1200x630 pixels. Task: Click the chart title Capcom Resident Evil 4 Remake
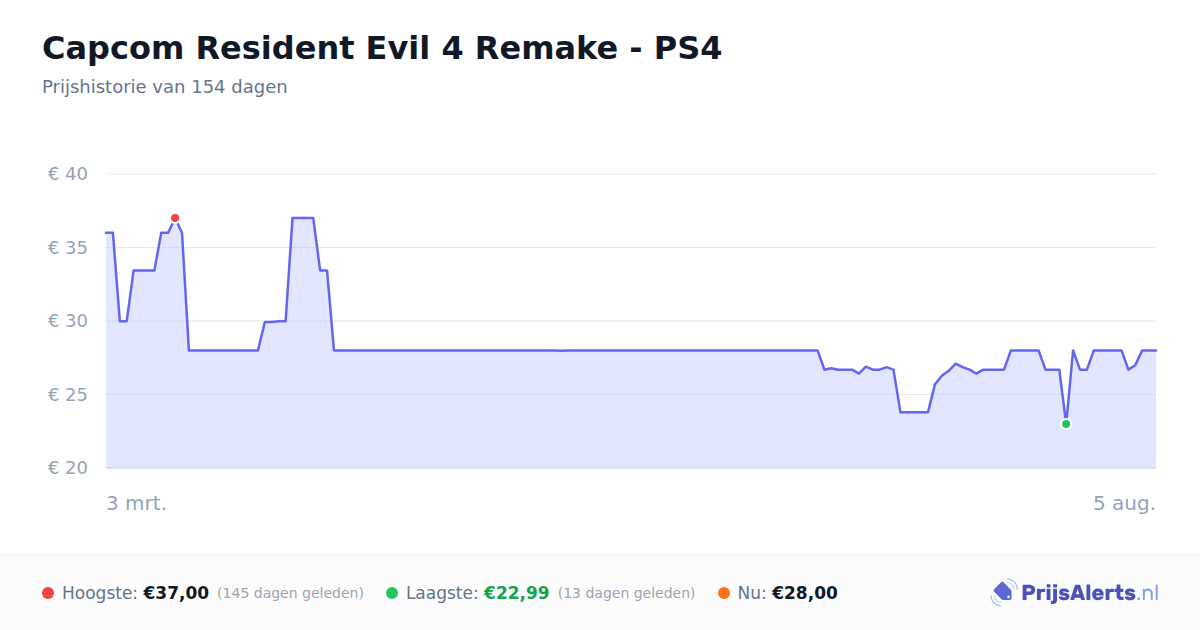point(382,48)
